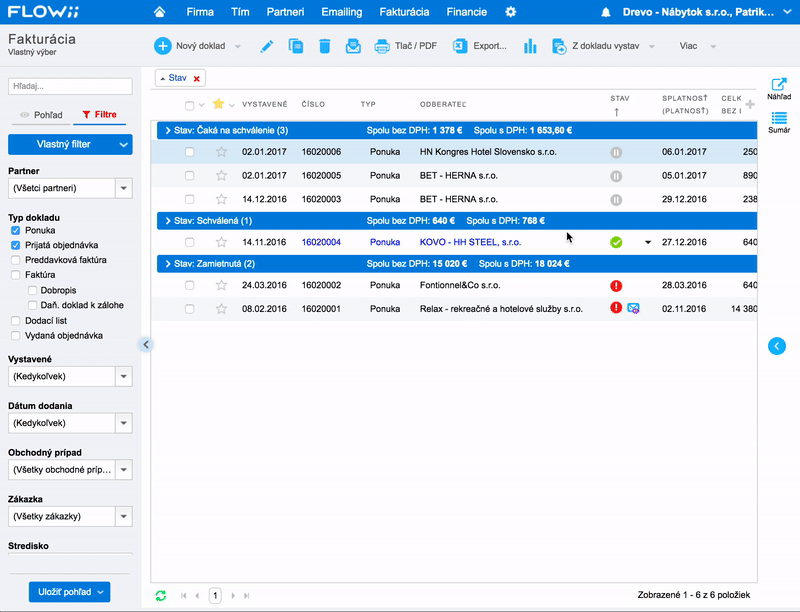Click the Export excel button
800x612 pixels.
pos(480,46)
